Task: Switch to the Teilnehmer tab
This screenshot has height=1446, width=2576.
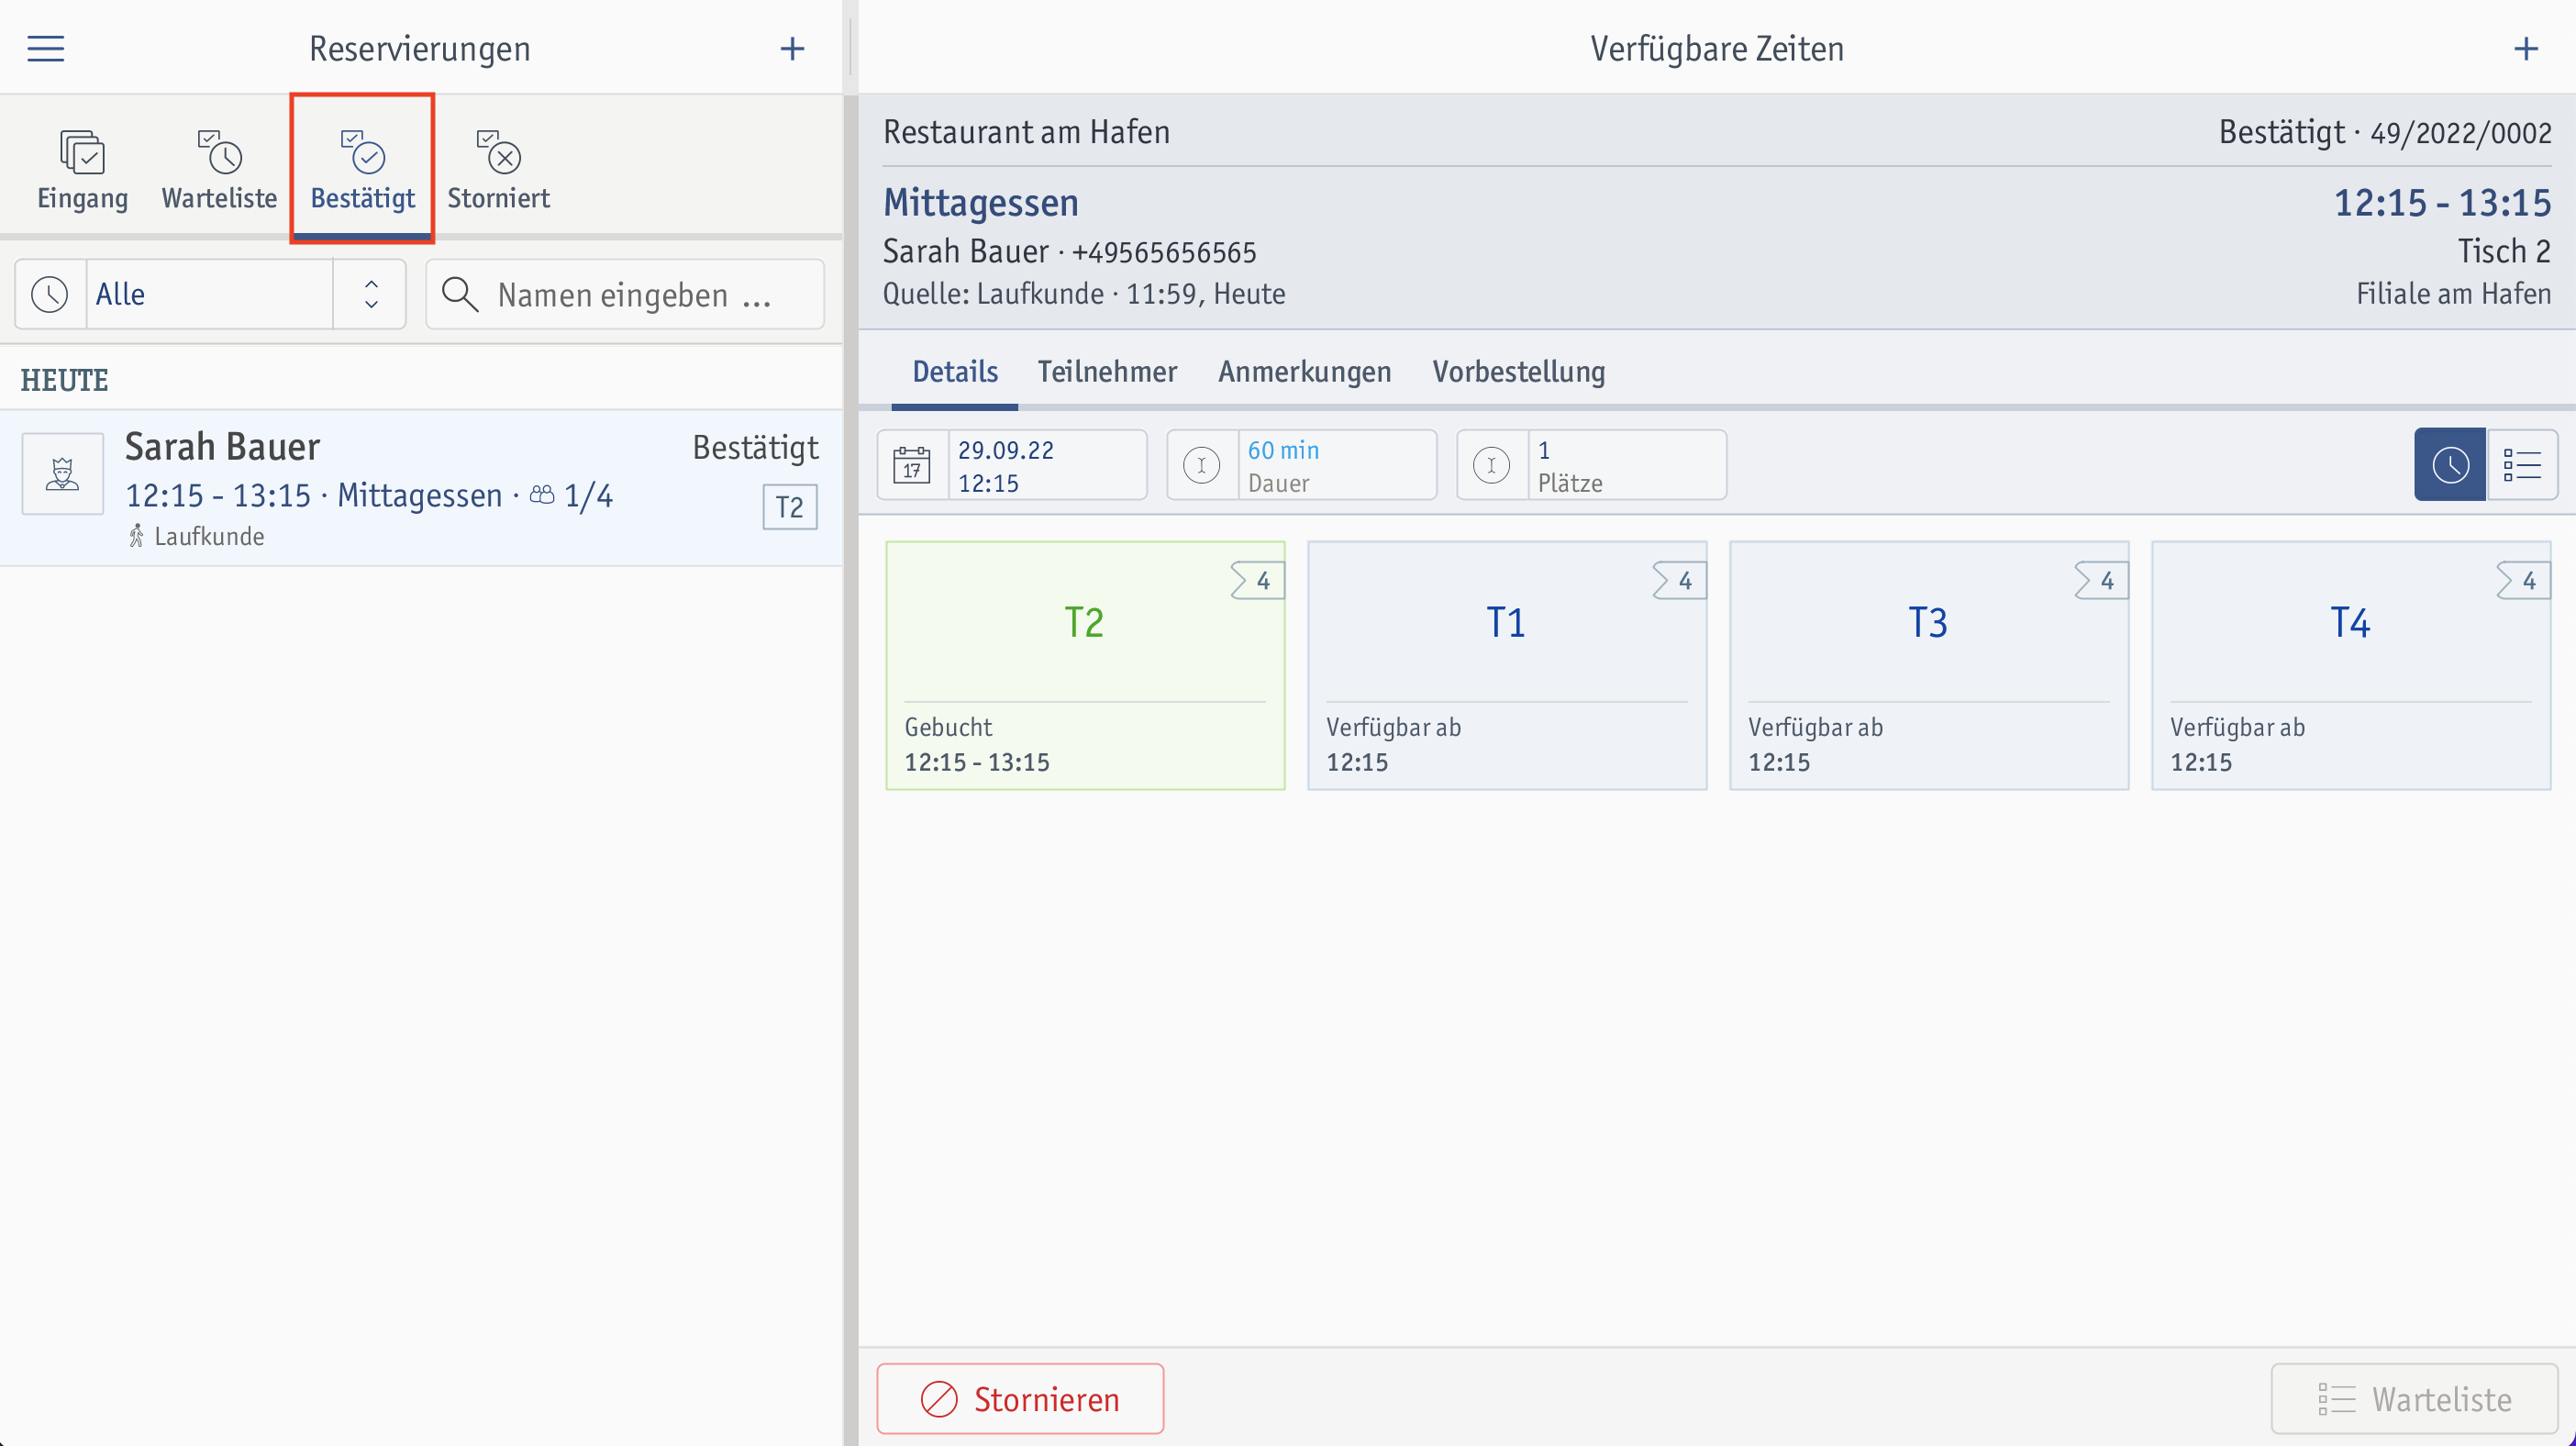Action: (1107, 371)
